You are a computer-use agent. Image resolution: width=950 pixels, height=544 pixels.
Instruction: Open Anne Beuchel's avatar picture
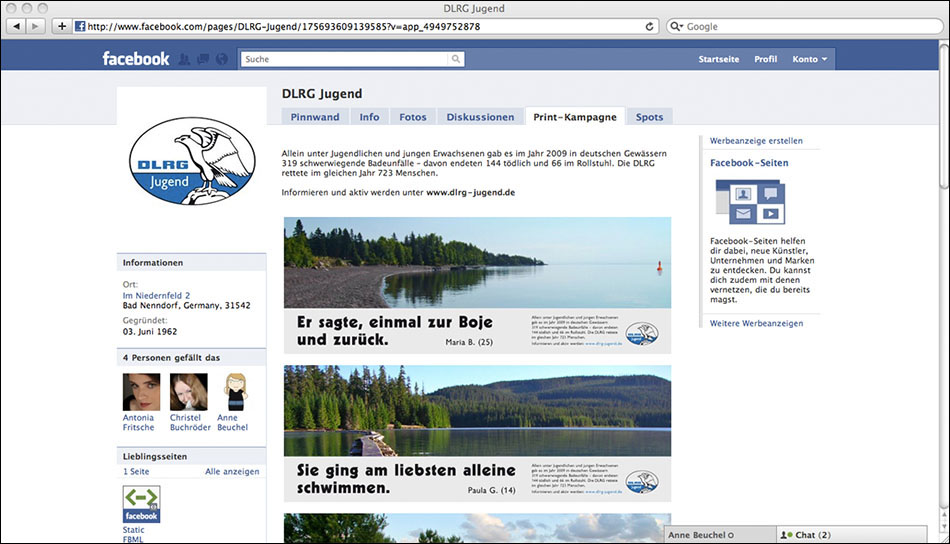coord(236,392)
